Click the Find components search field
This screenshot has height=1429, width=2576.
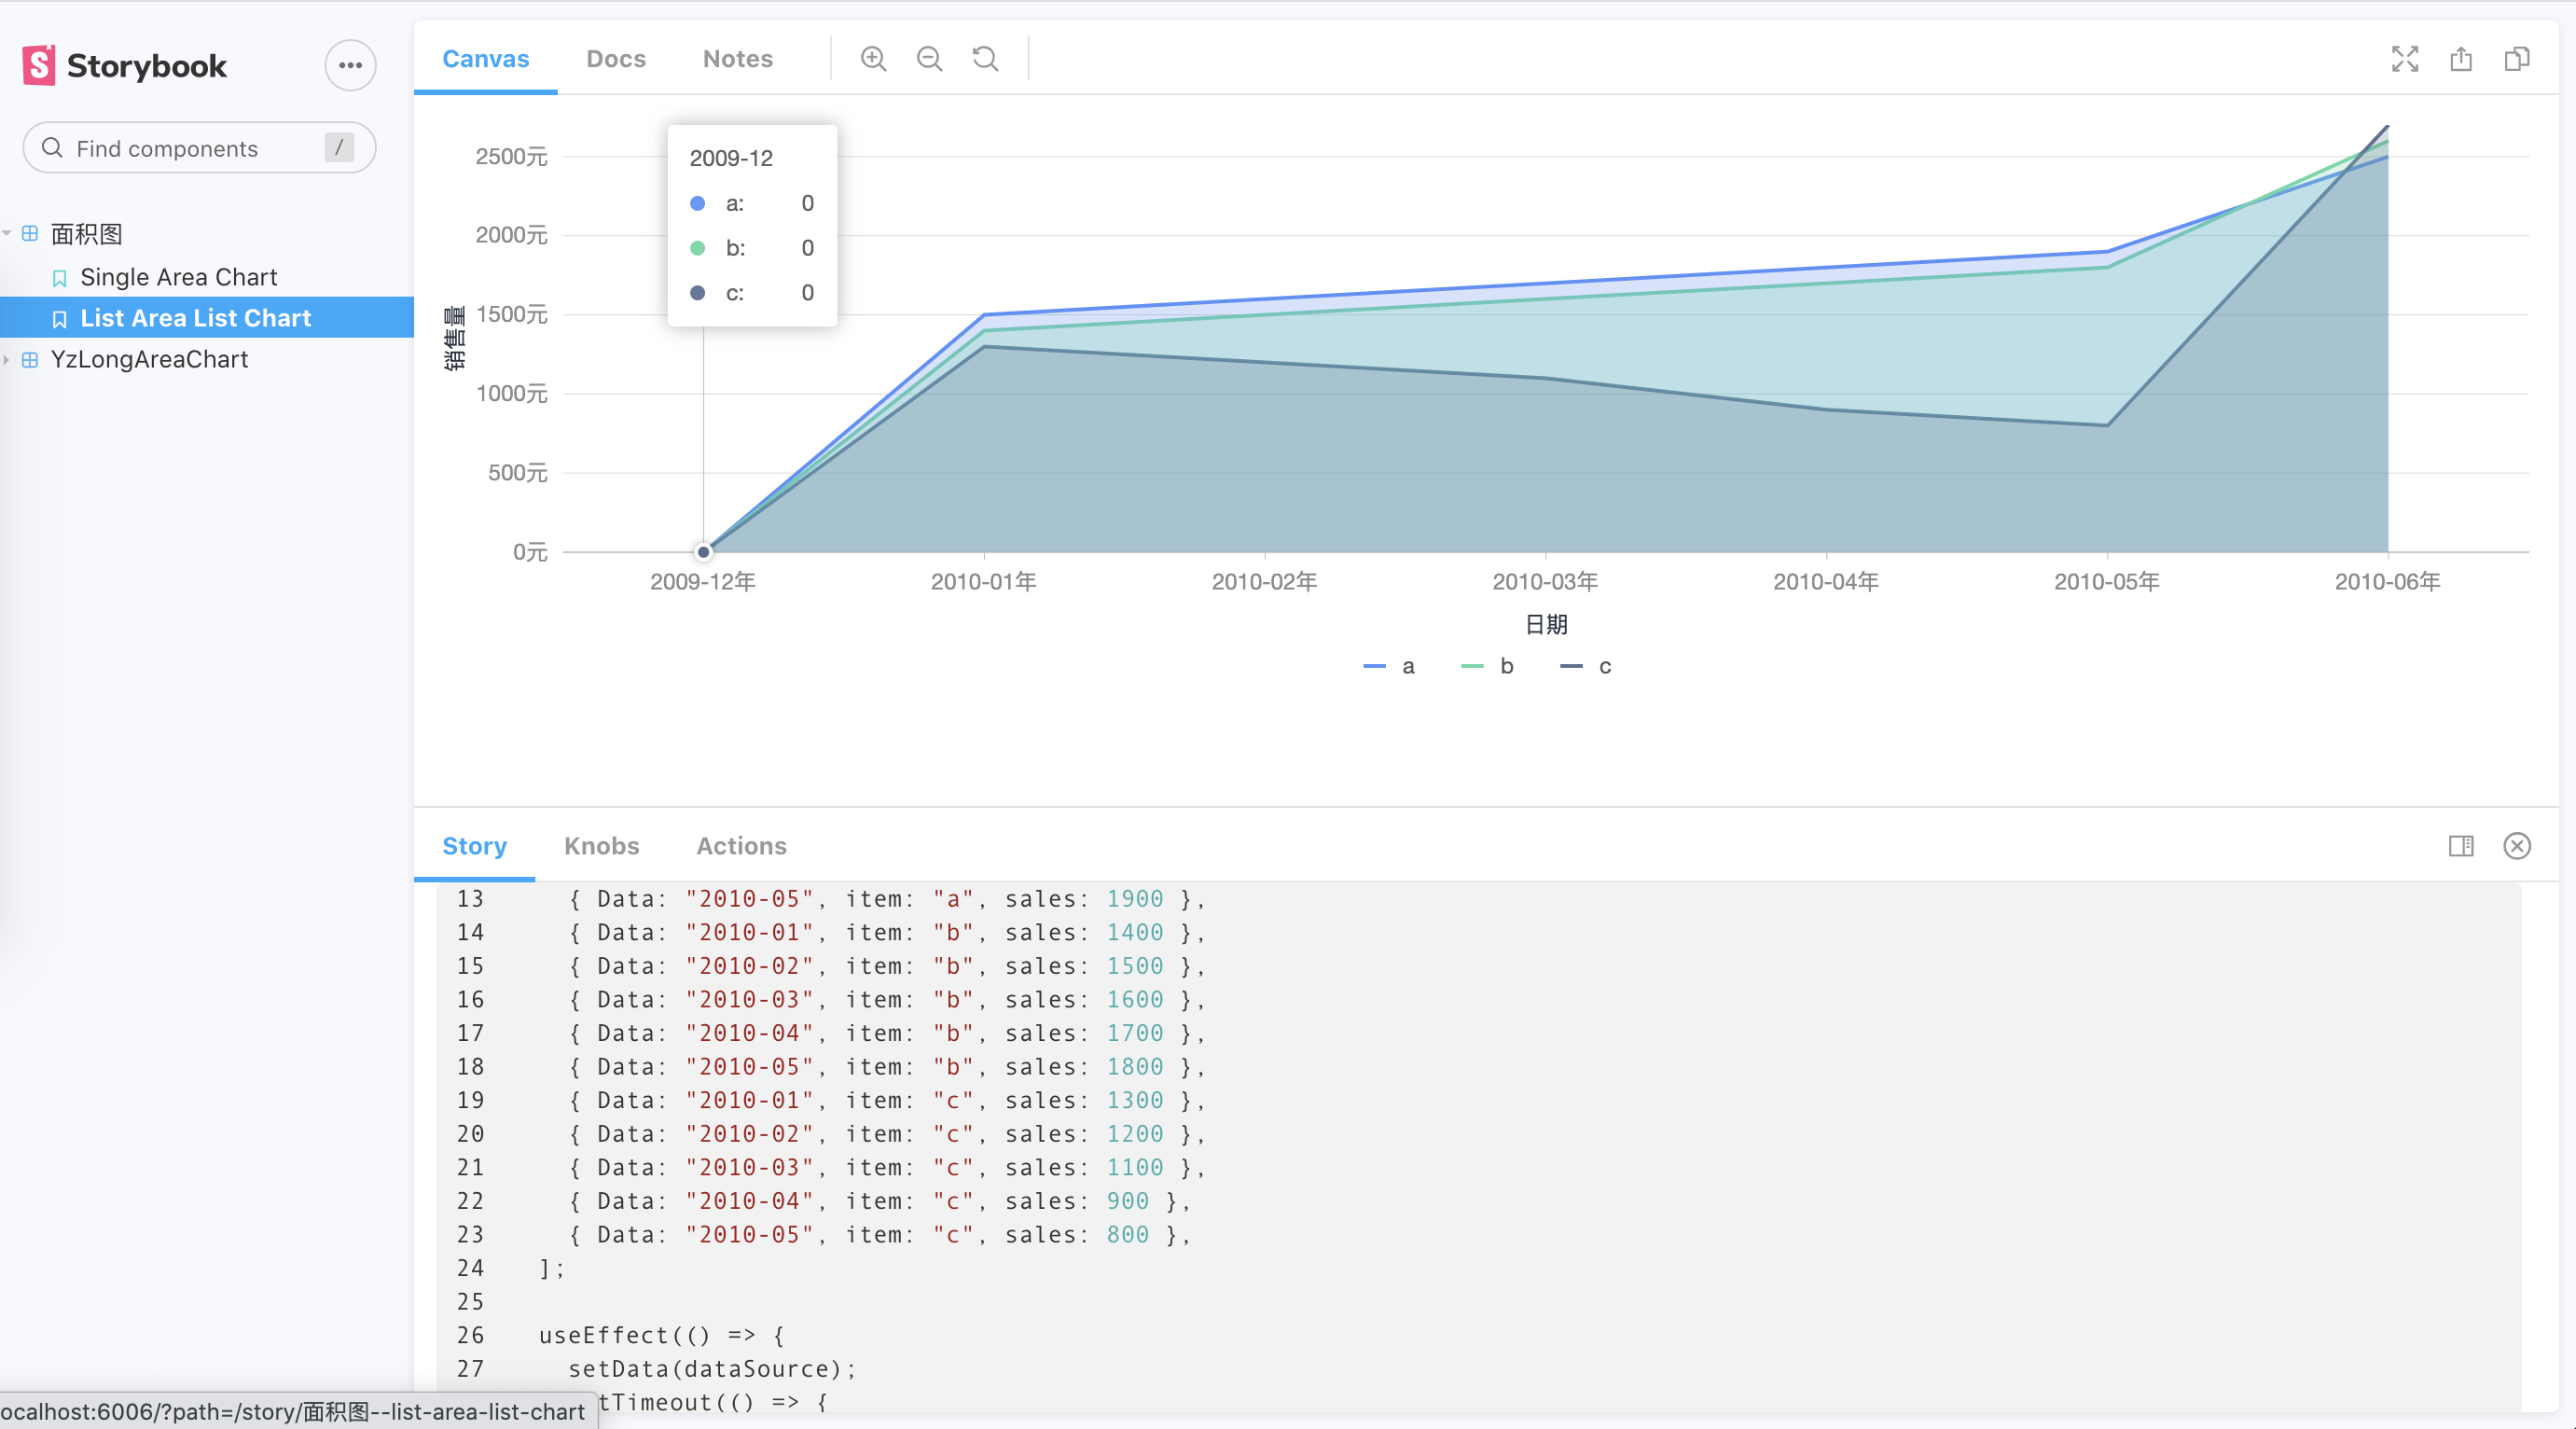pyautogui.click(x=190, y=148)
